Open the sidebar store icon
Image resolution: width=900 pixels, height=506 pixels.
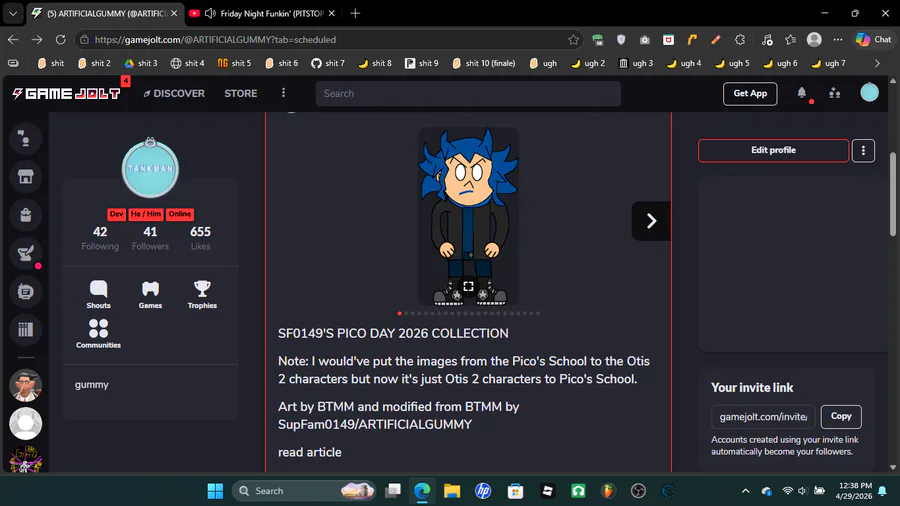[25, 177]
